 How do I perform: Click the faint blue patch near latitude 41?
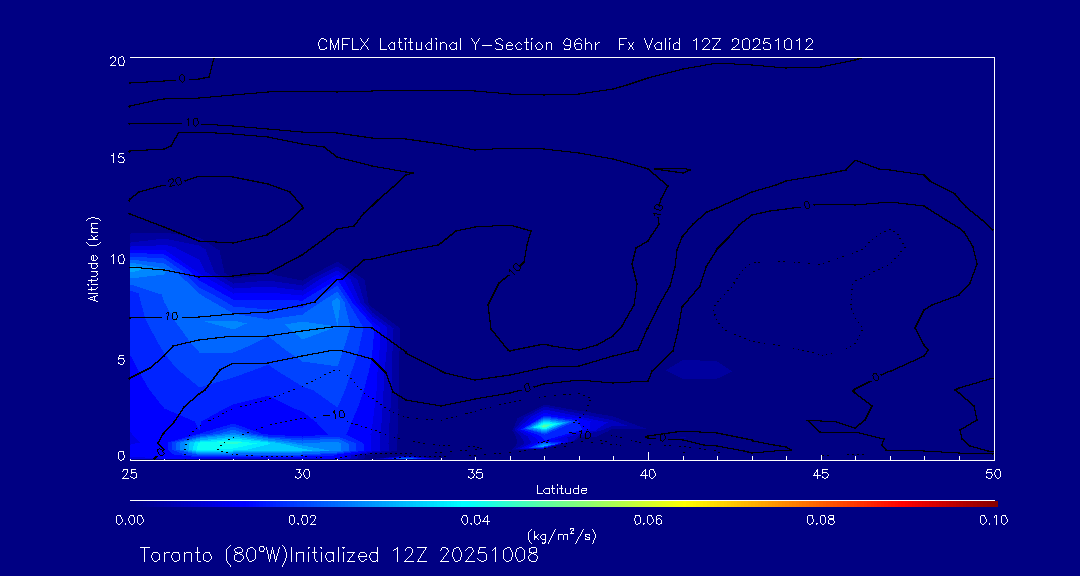click(698, 369)
